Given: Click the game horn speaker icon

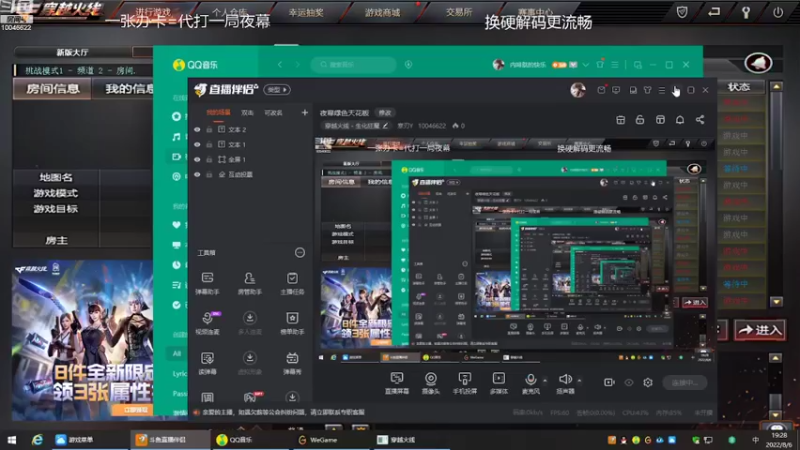Looking at the screenshot, I should pyautogui.click(x=758, y=63).
